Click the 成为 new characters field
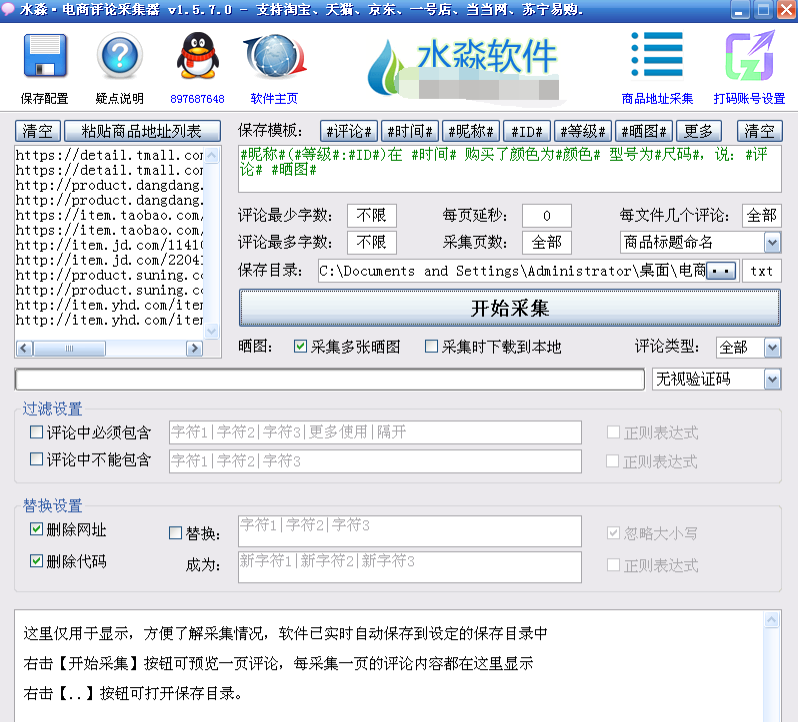 point(410,567)
